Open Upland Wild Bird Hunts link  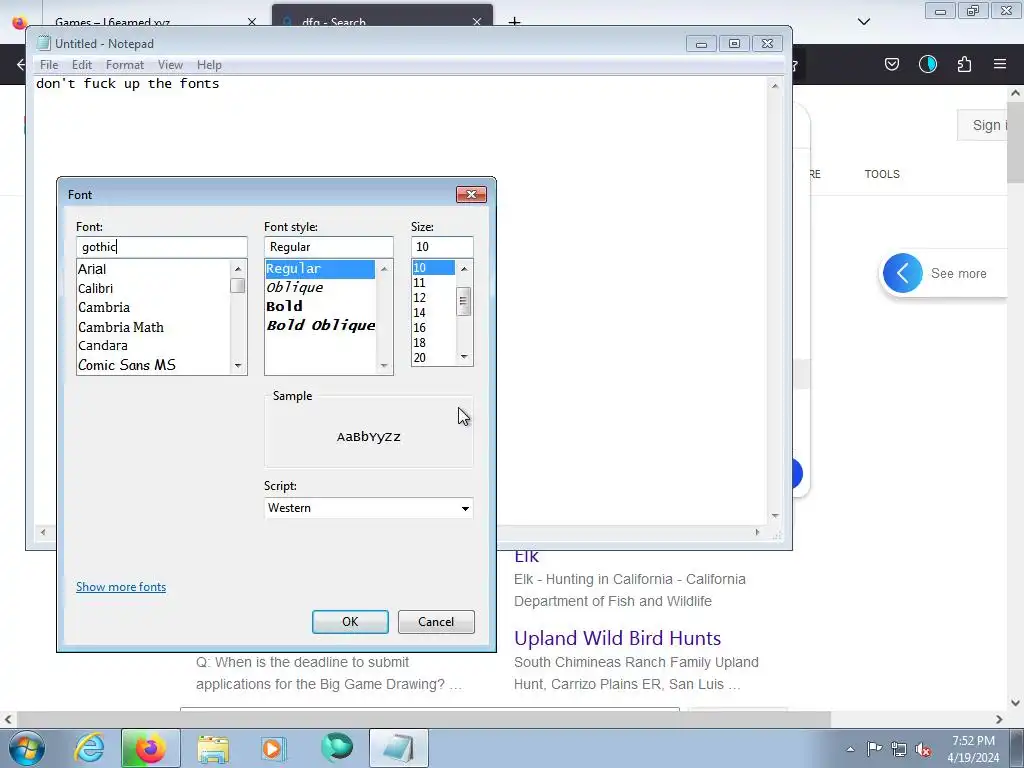click(617, 637)
